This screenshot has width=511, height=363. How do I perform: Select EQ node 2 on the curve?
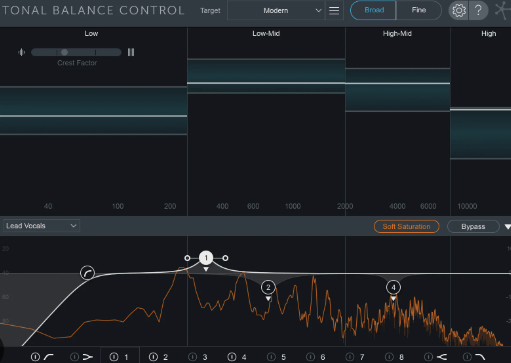coord(268,287)
